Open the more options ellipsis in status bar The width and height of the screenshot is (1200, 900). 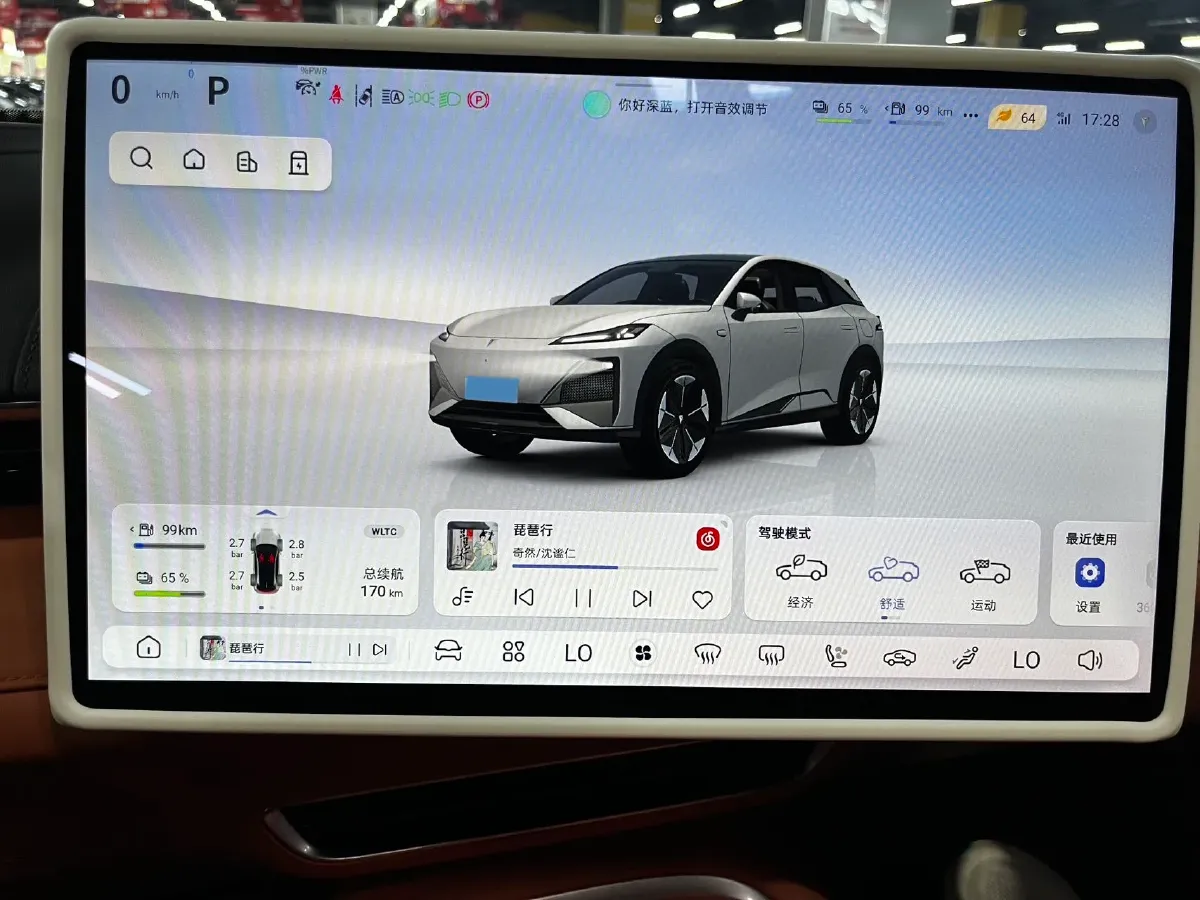point(970,116)
